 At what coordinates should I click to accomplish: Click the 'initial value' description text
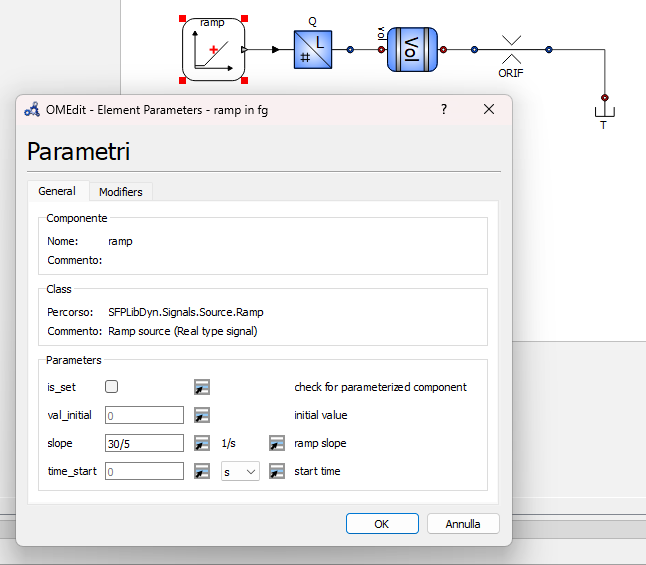321,415
